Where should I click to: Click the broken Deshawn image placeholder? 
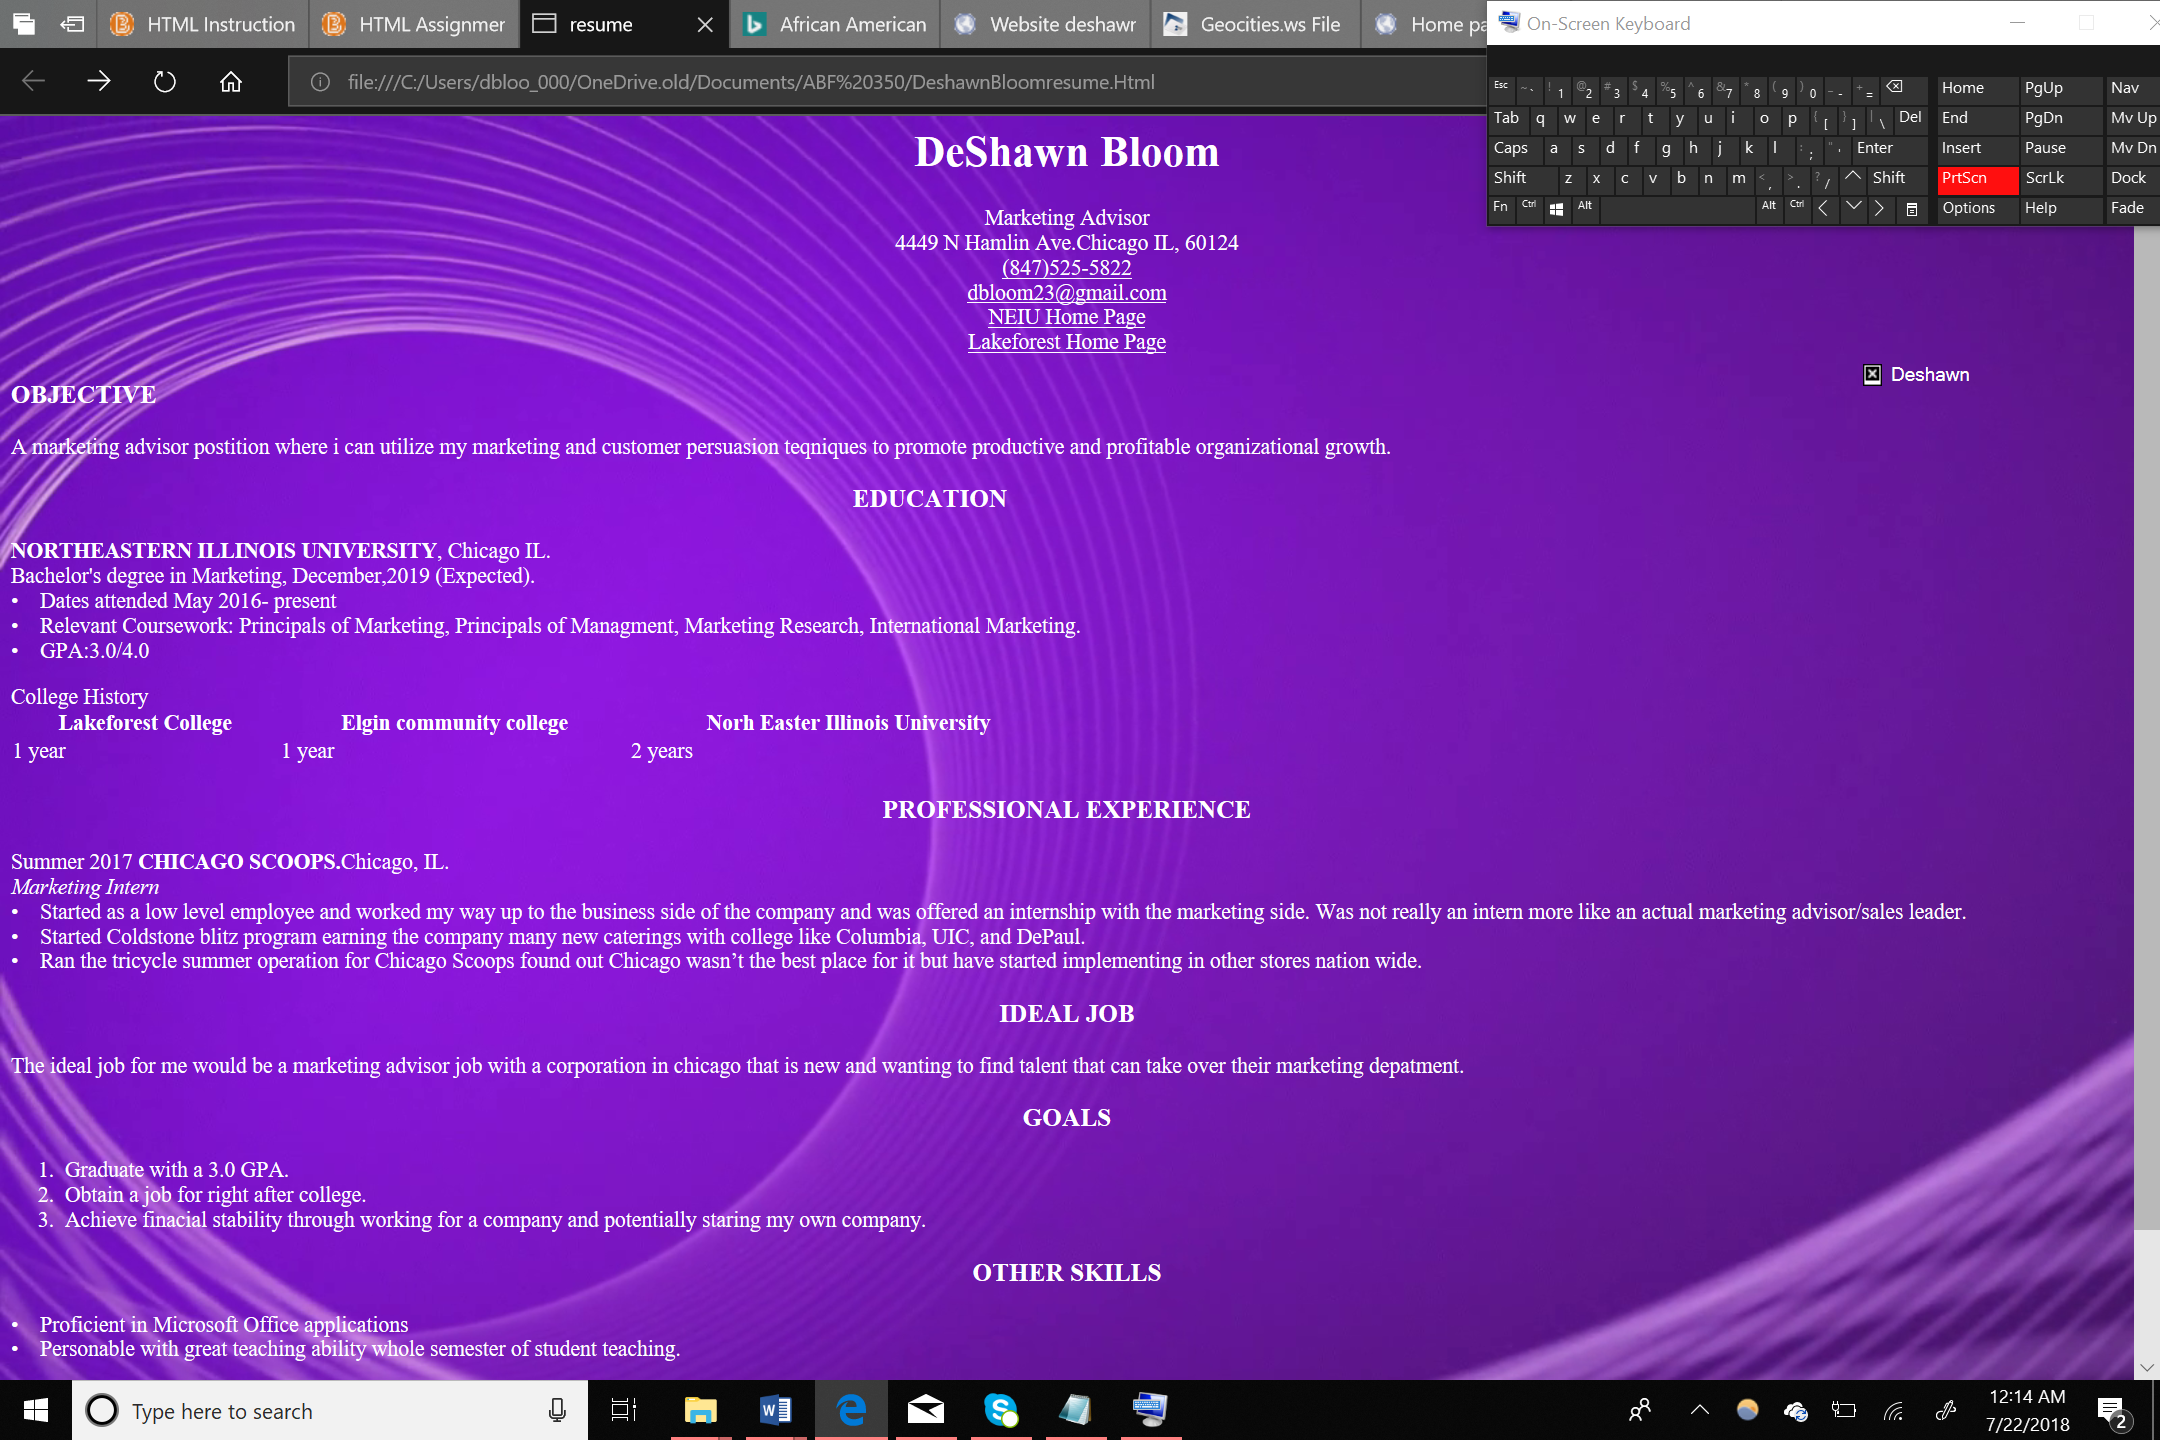click(x=1872, y=375)
